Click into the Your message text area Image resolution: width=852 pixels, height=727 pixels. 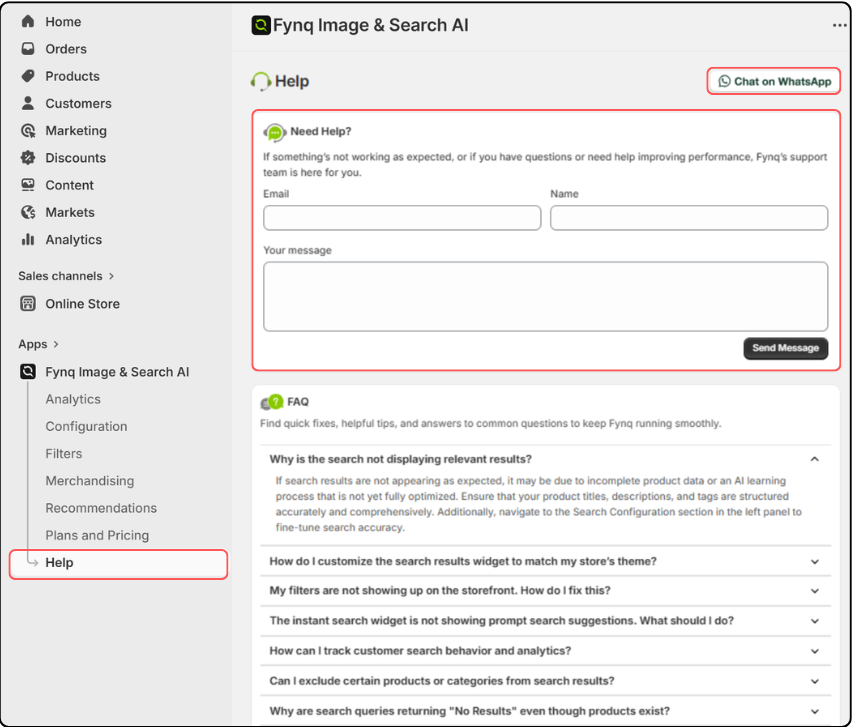point(546,297)
